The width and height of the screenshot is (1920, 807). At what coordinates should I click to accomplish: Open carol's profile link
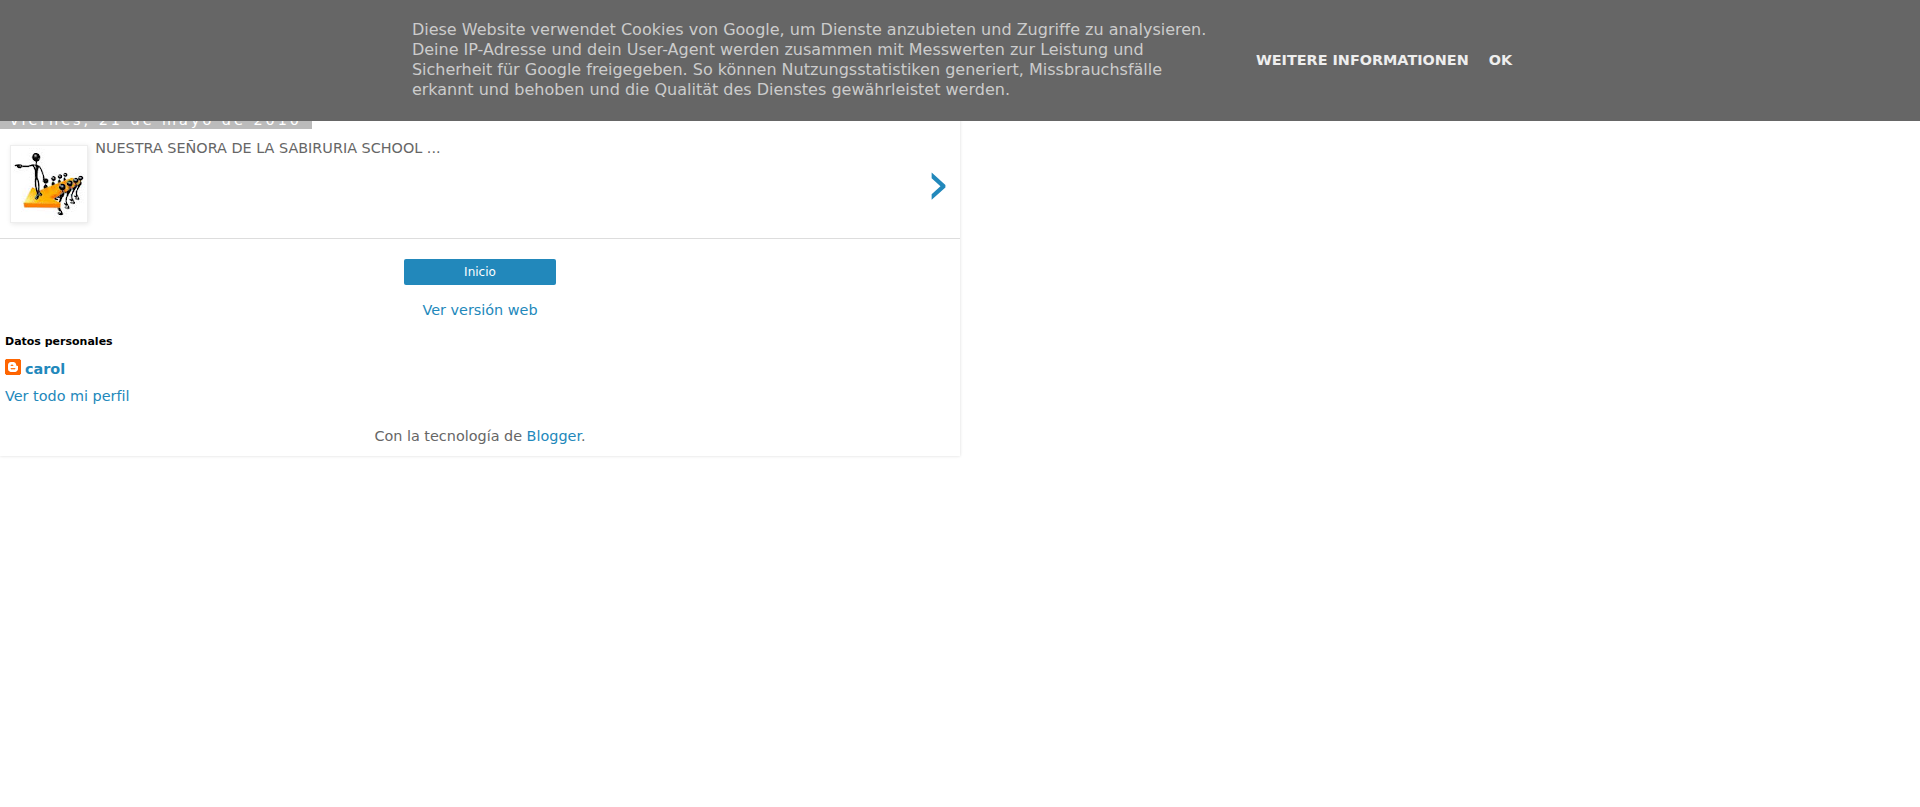(45, 369)
